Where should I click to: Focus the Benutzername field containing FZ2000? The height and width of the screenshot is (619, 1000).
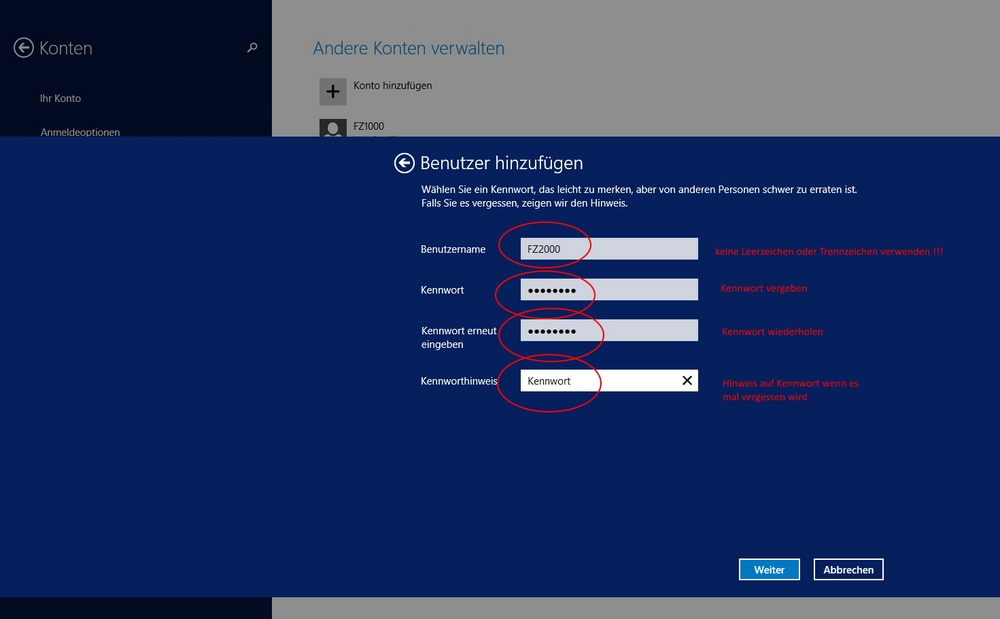pos(609,249)
